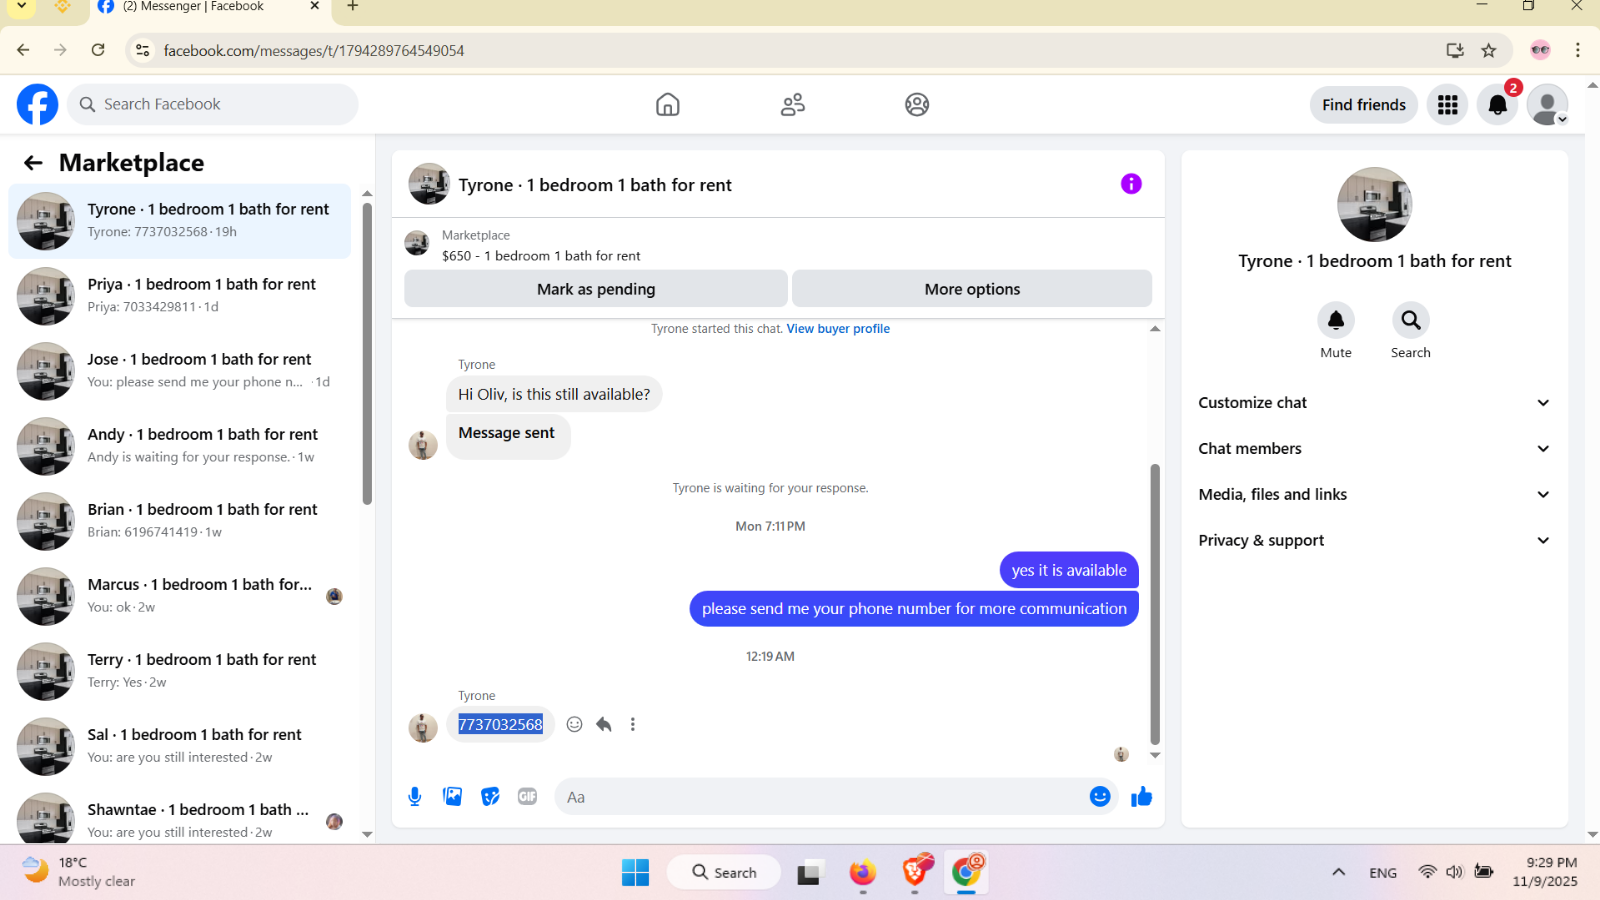Expand Media, files and links section

[1374, 495]
